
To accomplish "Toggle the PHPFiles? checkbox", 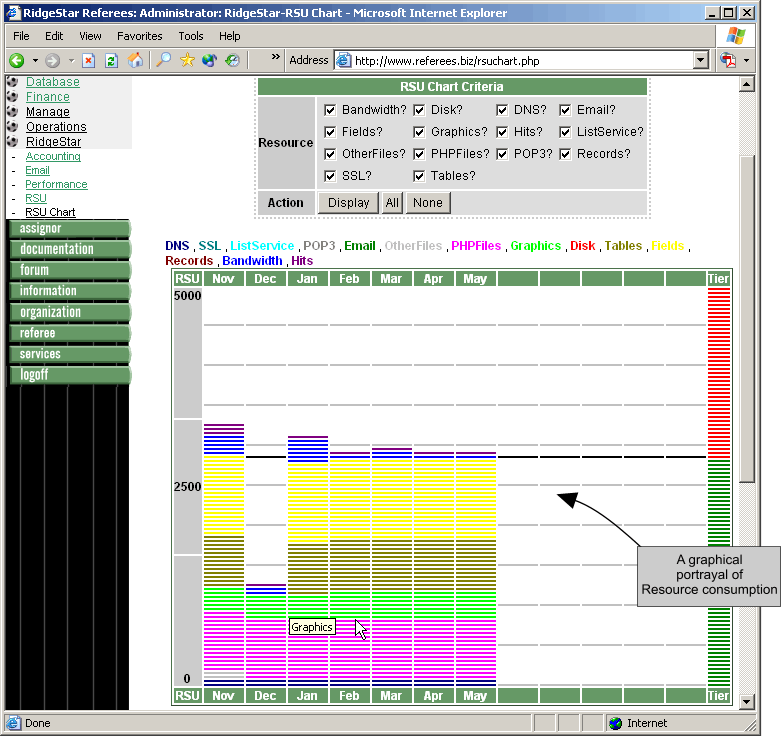I will [419, 154].
